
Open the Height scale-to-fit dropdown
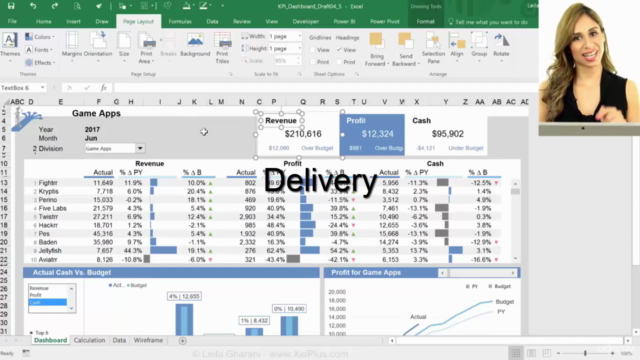pyautogui.click(x=300, y=49)
